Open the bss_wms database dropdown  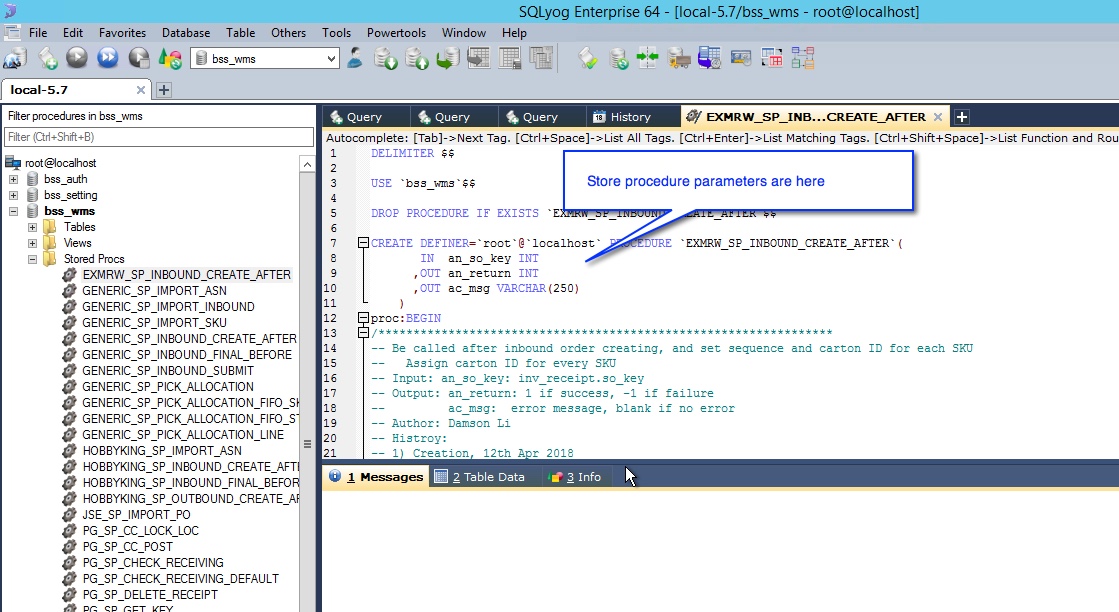pyautogui.click(x=331, y=59)
